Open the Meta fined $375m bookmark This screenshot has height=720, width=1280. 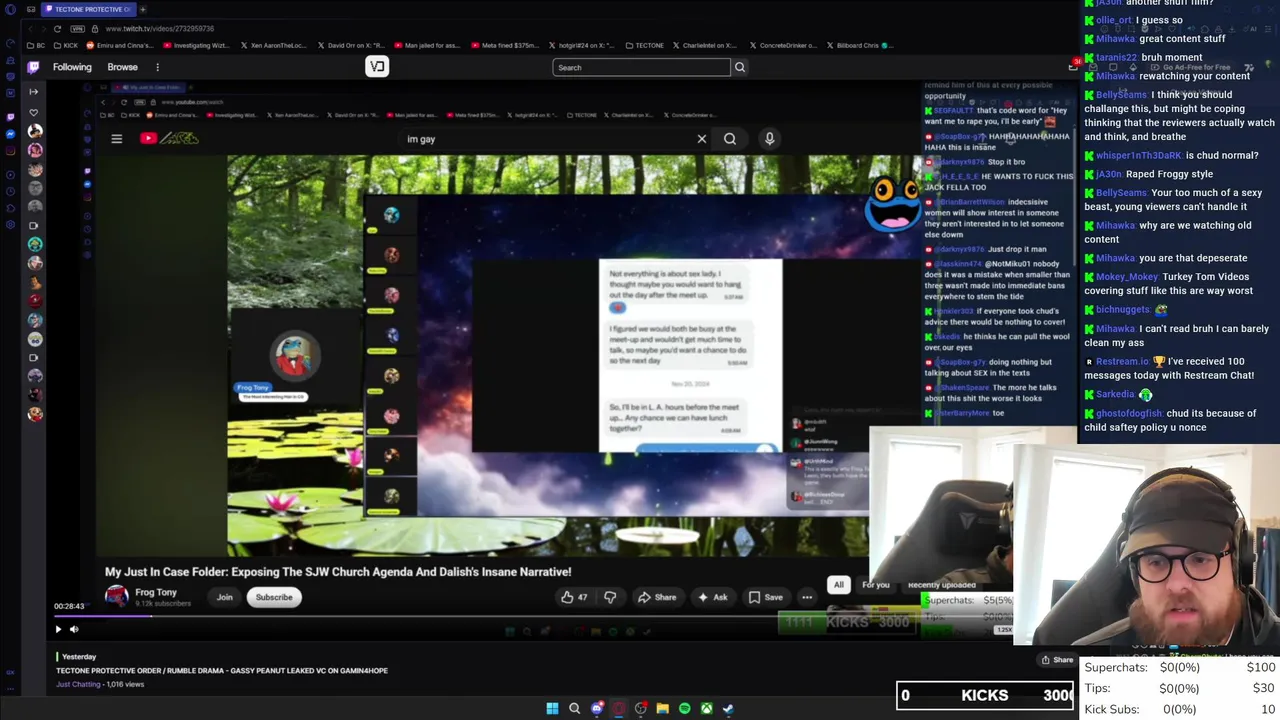click(x=504, y=45)
